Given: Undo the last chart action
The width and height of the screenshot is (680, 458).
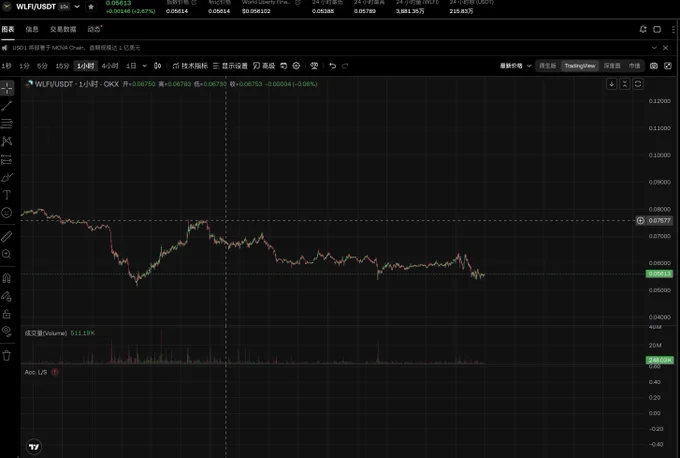Looking at the screenshot, I should (333, 66).
